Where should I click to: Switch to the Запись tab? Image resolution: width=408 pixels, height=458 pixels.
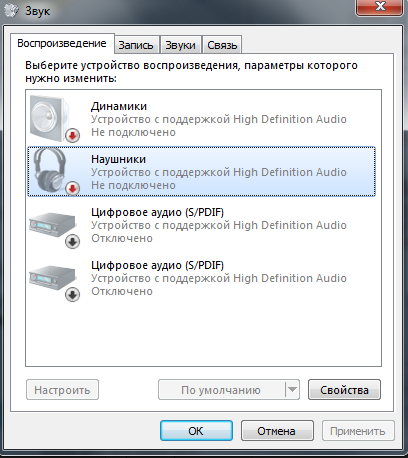click(x=136, y=45)
